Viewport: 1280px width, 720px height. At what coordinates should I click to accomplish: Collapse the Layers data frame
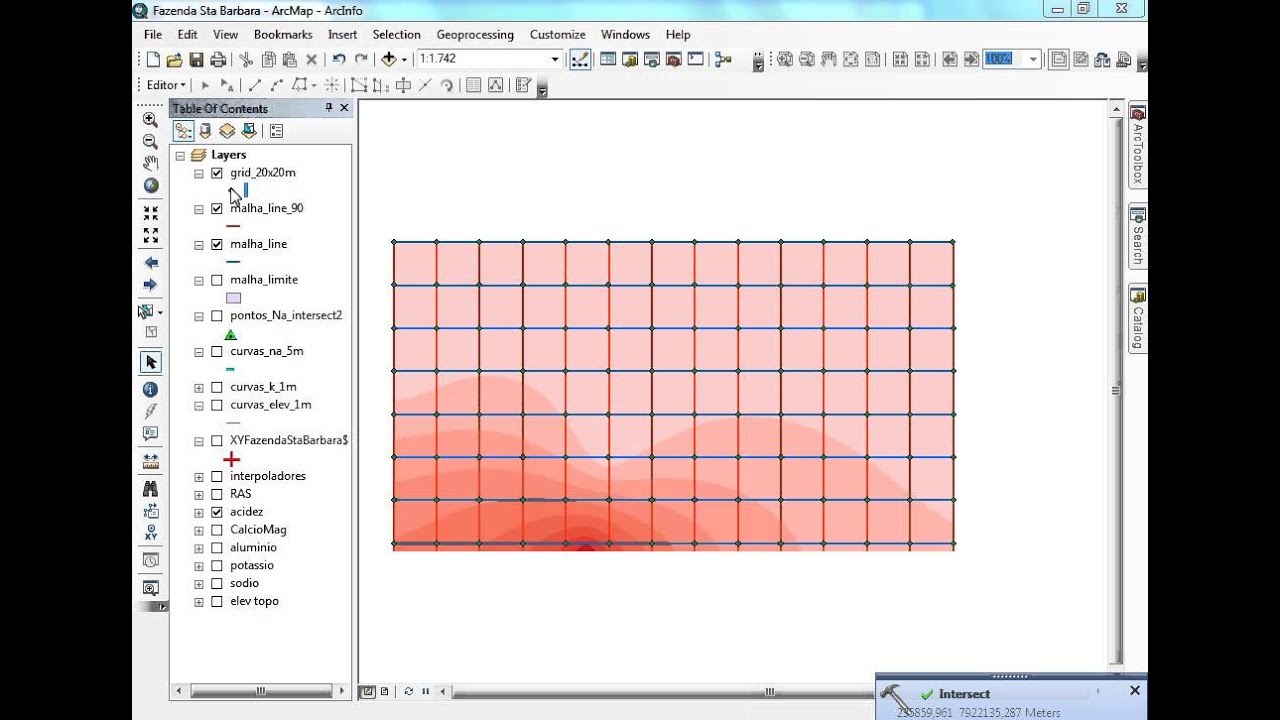coord(180,156)
